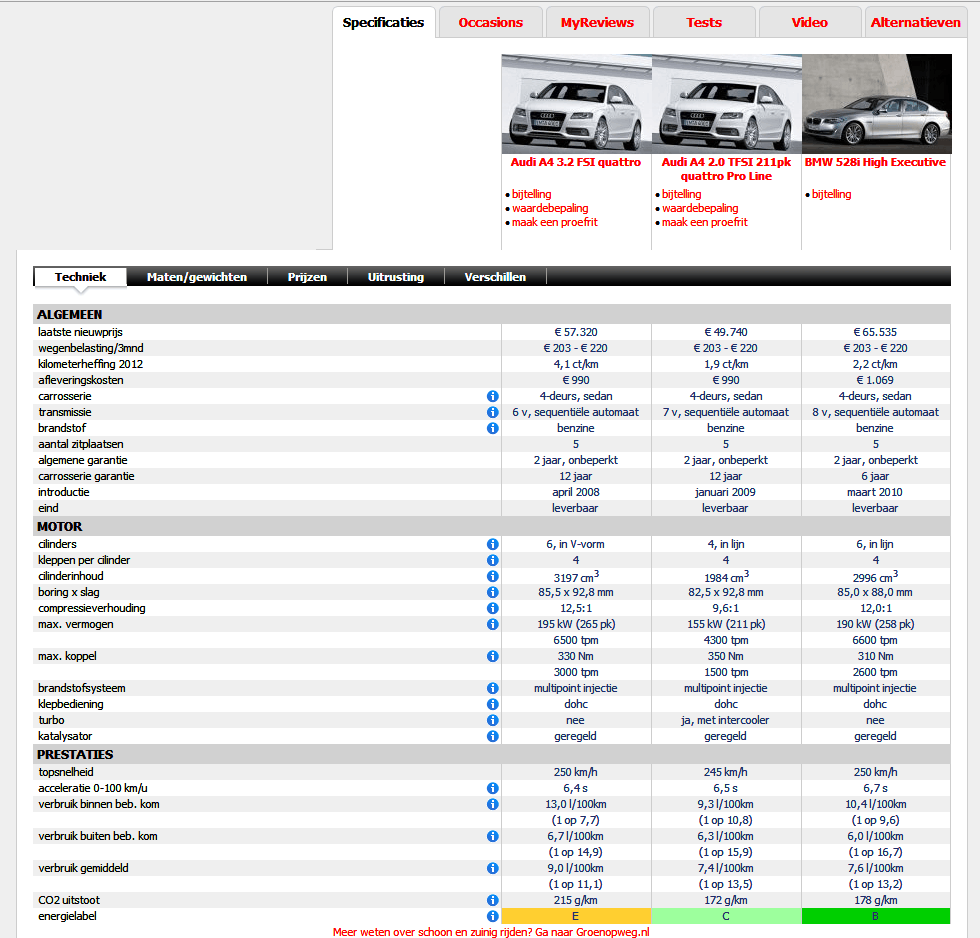This screenshot has height=938, width=980.
Task: Click maak een proefrit under Audi A4 3.2
Action: 554,222
